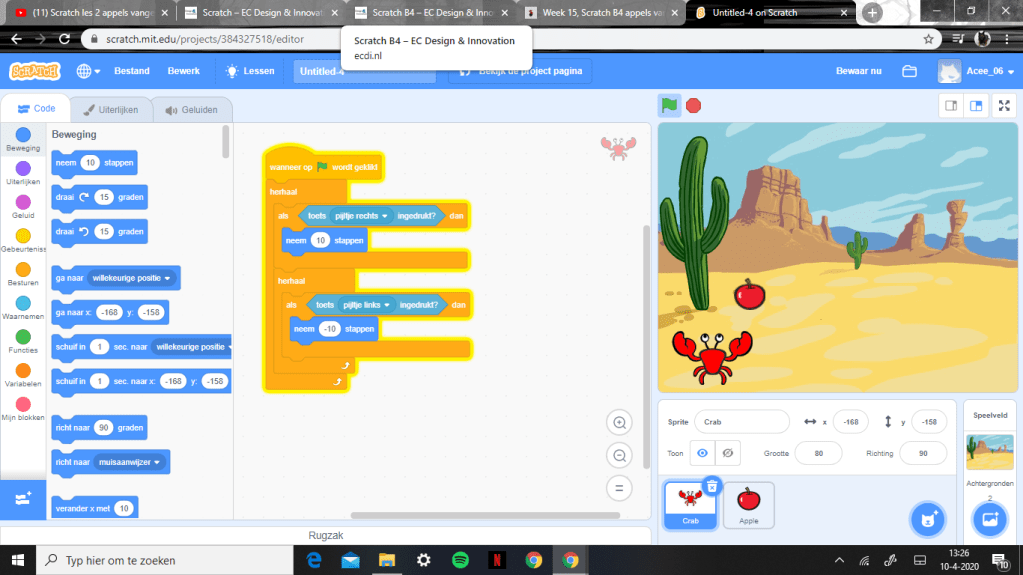Viewport: 1023px width, 575px height.
Task: Click the 'Bewaar nu' save link
Action: [859, 71]
